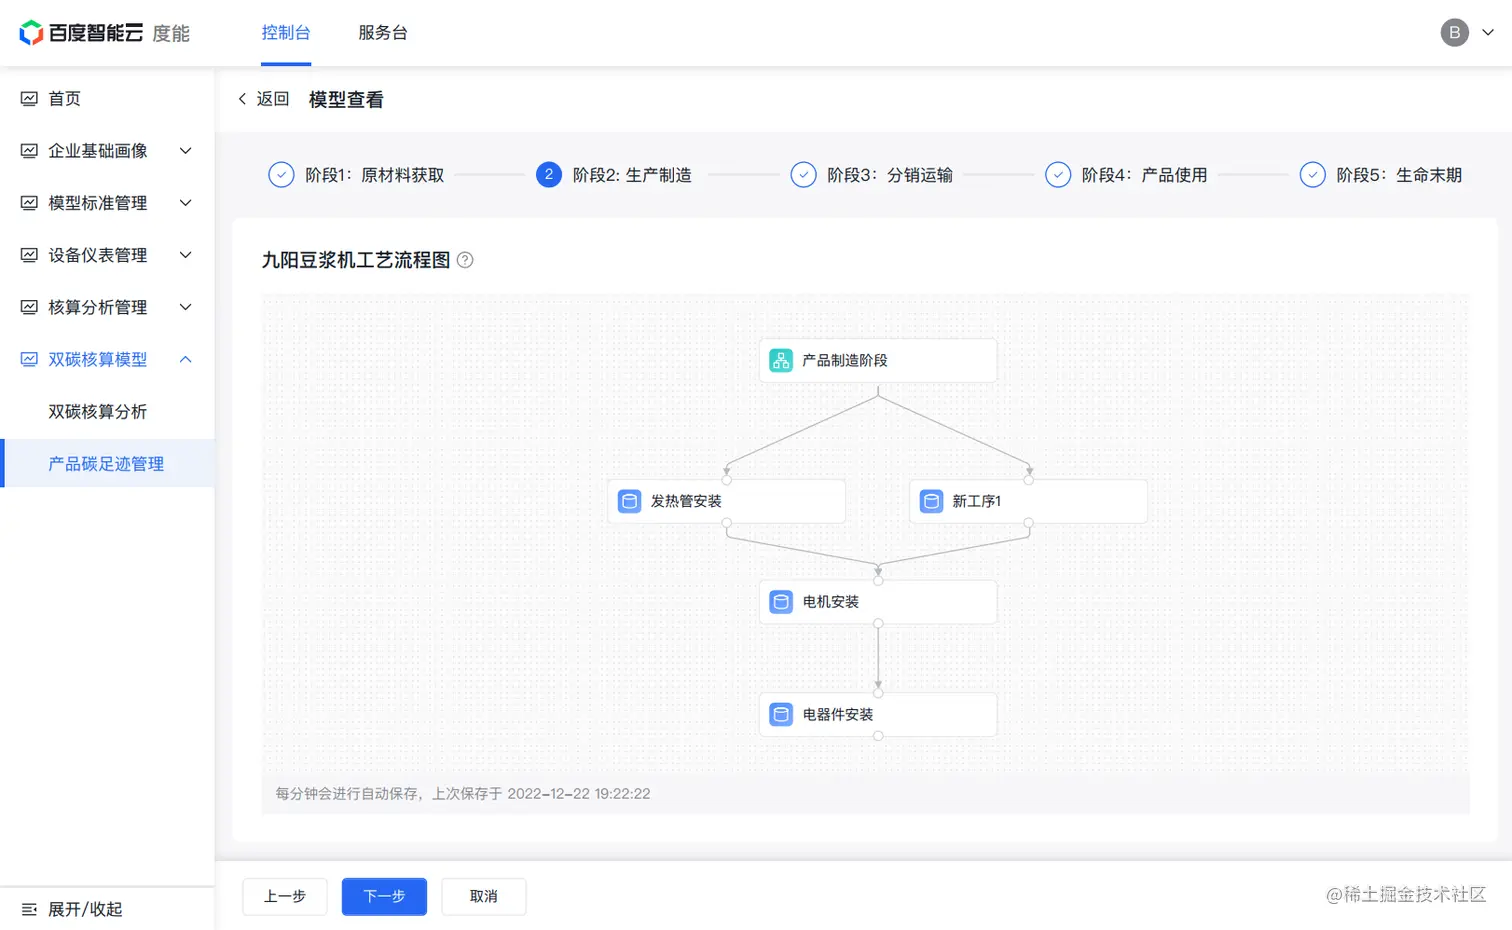
Task: Click the 双碳核算模型 sidebar icon
Action: (x=29, y=359)
